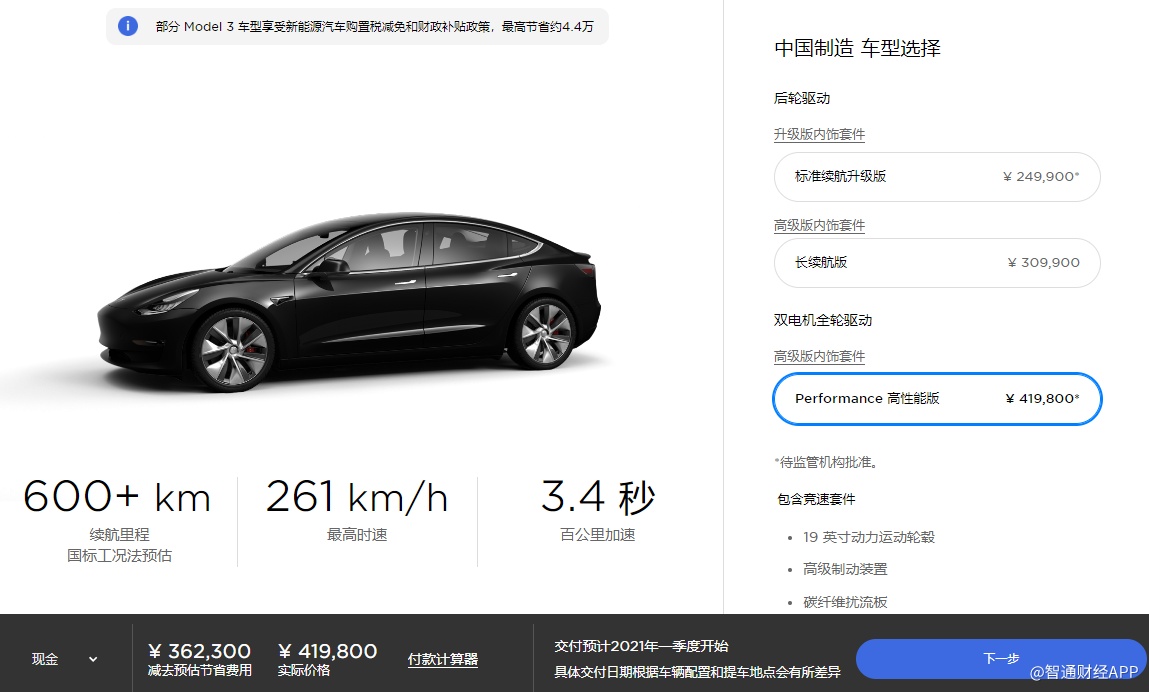This screenshot has height=692, width=1149.
Task: Expand the 现金 payment dropdown chevron
Action: pyautogui.click(x=93, y=659)
